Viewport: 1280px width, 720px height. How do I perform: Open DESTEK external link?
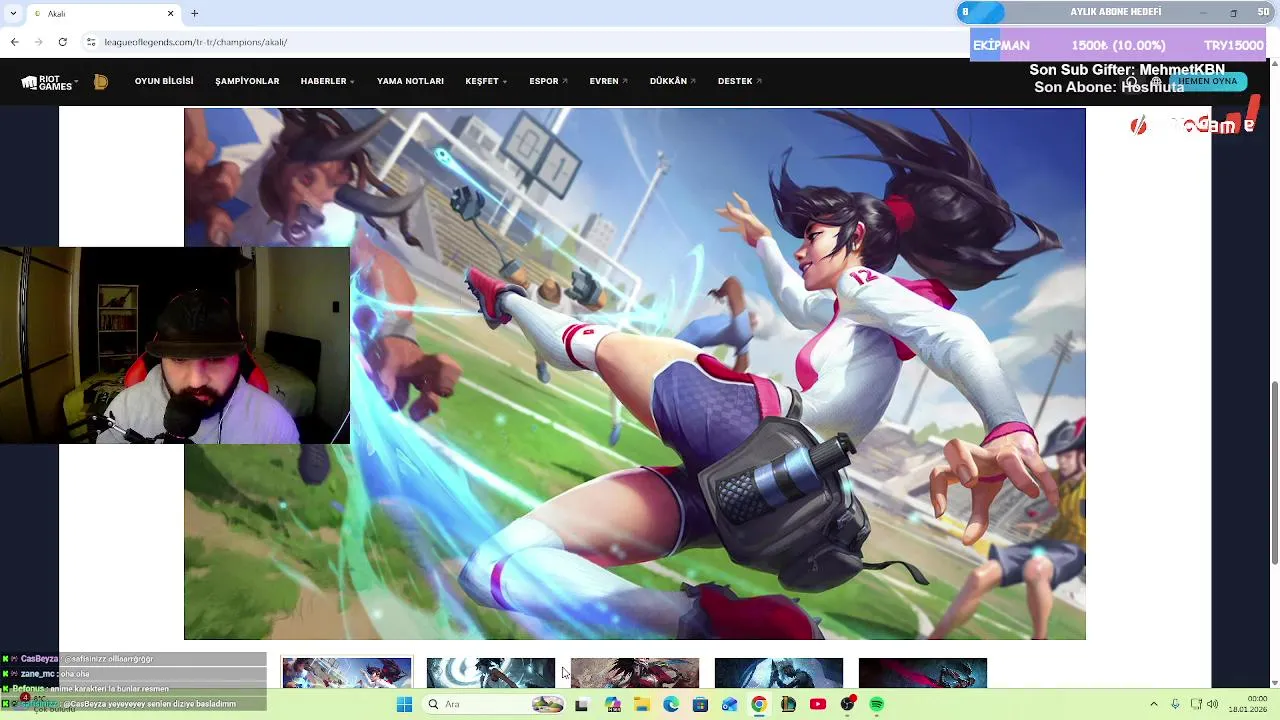(x=739, y=81)
